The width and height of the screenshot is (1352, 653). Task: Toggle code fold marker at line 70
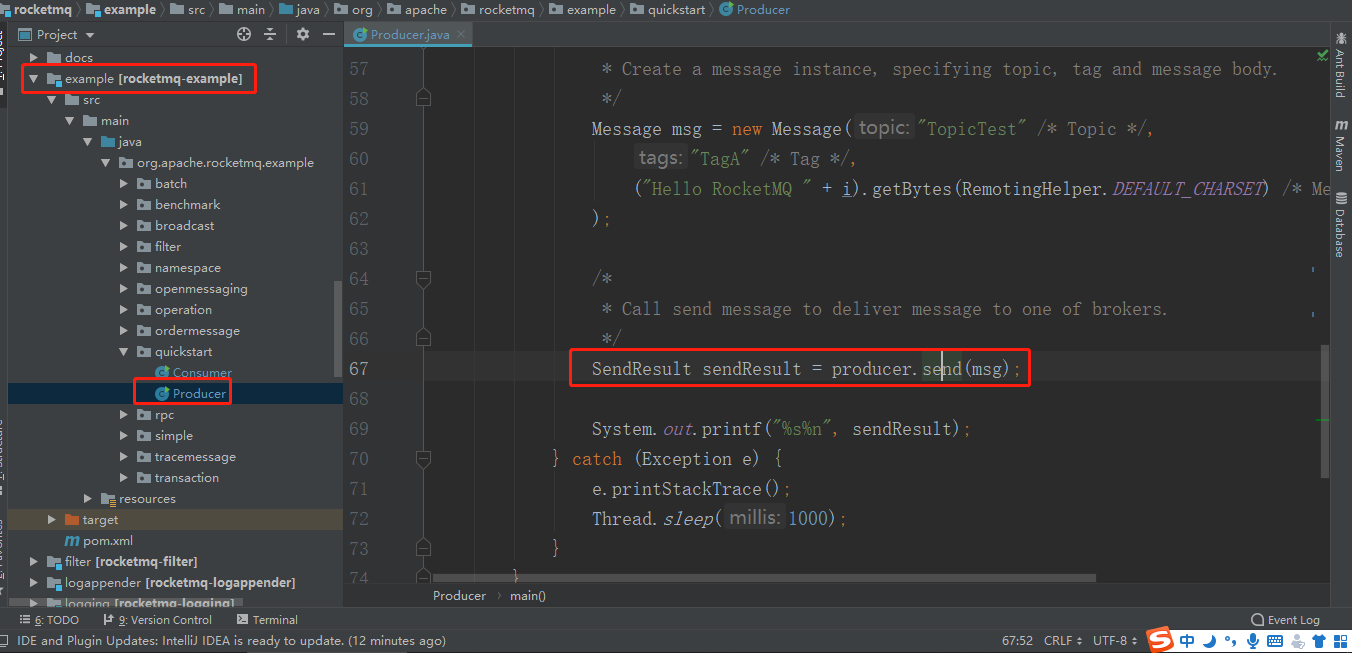(423, 458)
